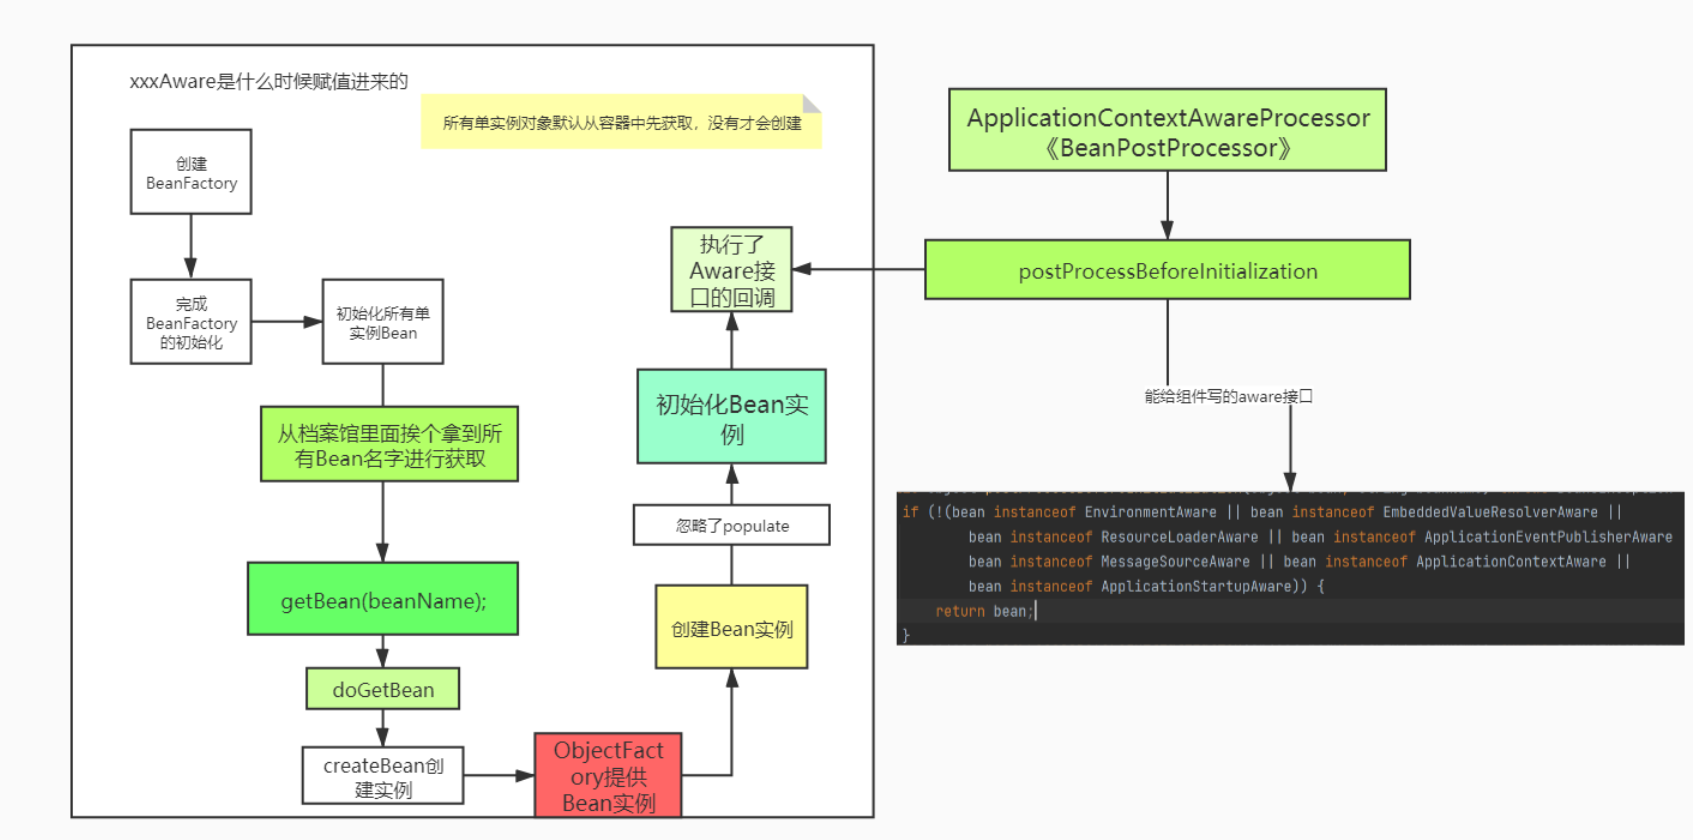Click the teal 初始化Bean实例 box
The height and width of the screenshot is (840, 1693).
click(732, 417)
